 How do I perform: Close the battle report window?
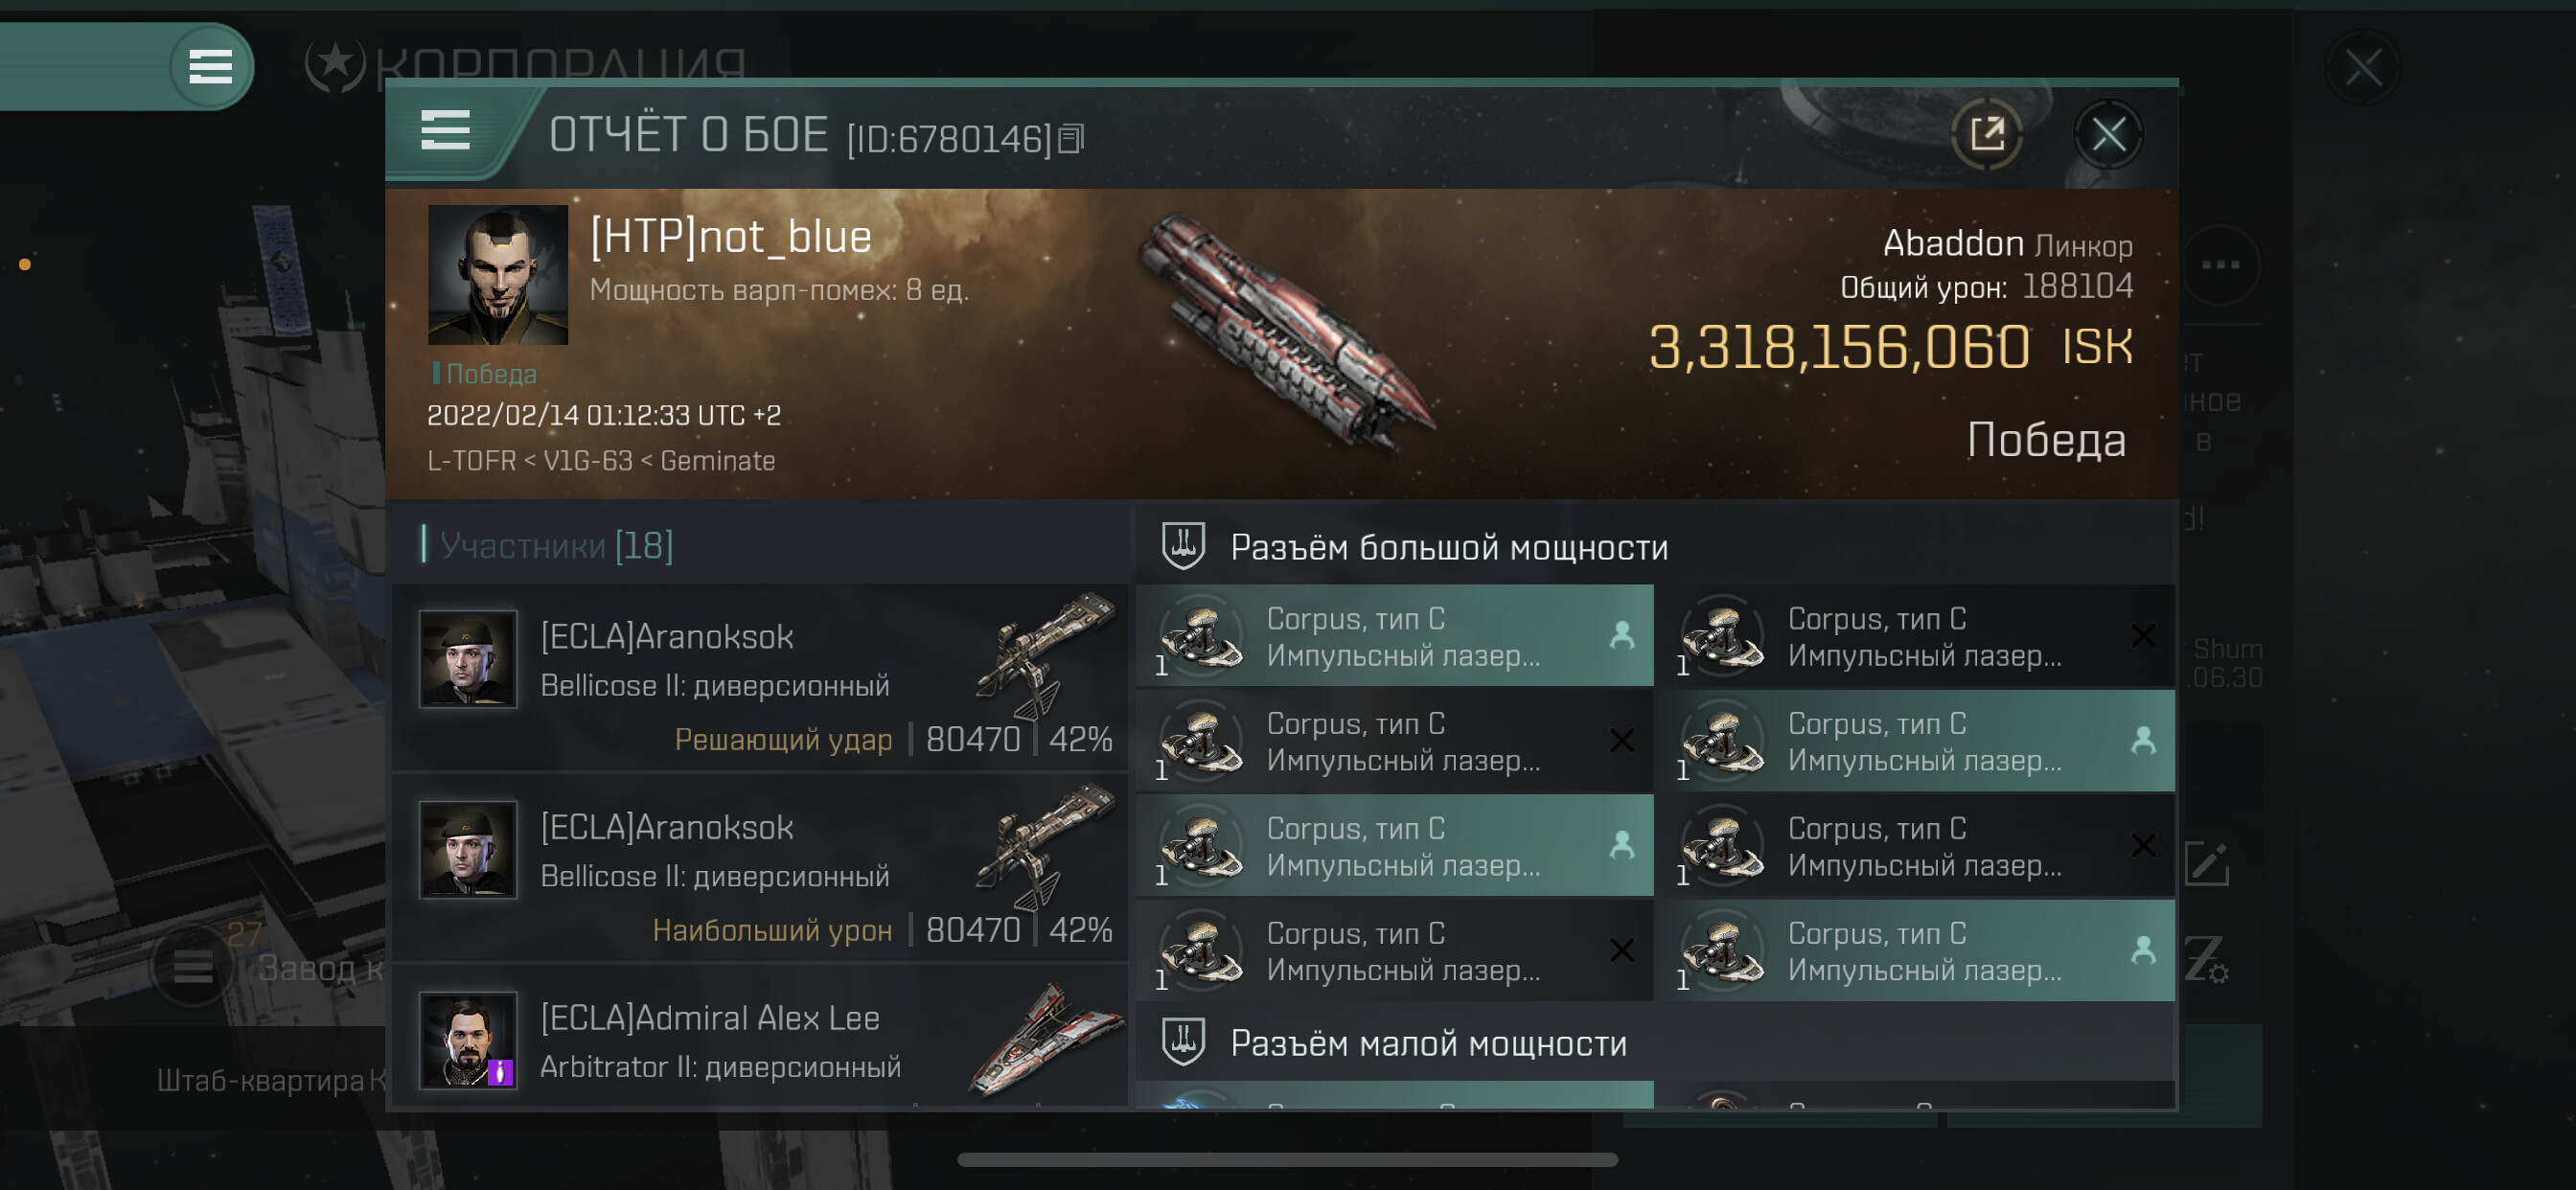click(2108, 134)
